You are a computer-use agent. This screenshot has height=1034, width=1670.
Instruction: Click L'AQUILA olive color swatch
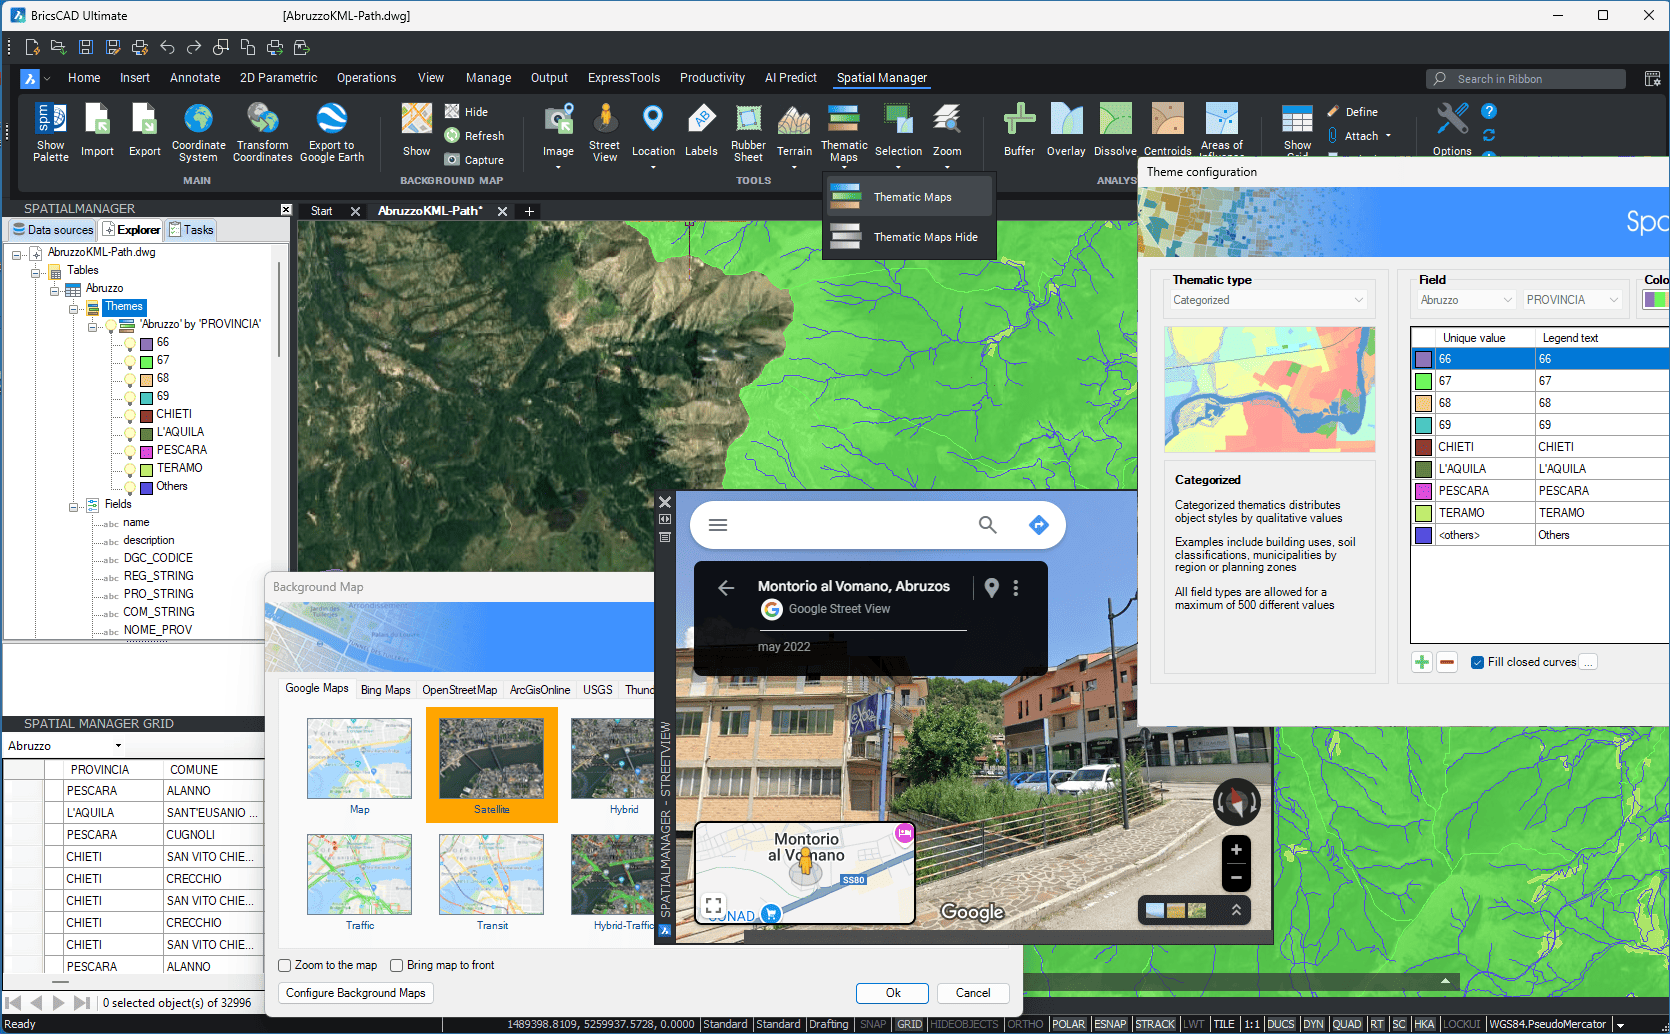(x=1423, y=469)
